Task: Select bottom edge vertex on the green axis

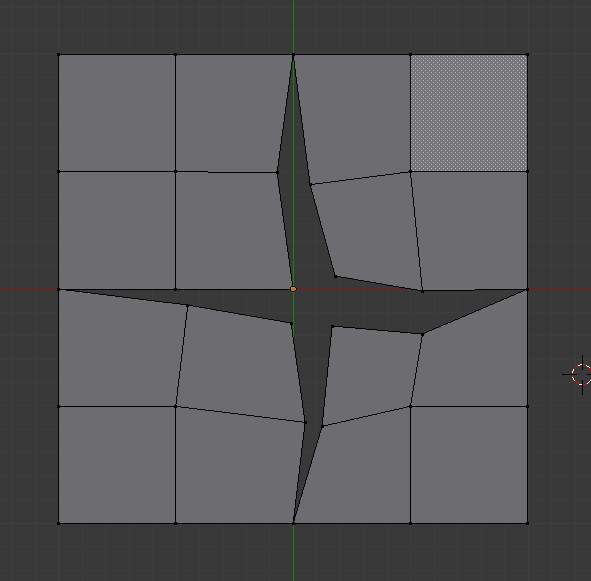Action: tap(293, 523)
